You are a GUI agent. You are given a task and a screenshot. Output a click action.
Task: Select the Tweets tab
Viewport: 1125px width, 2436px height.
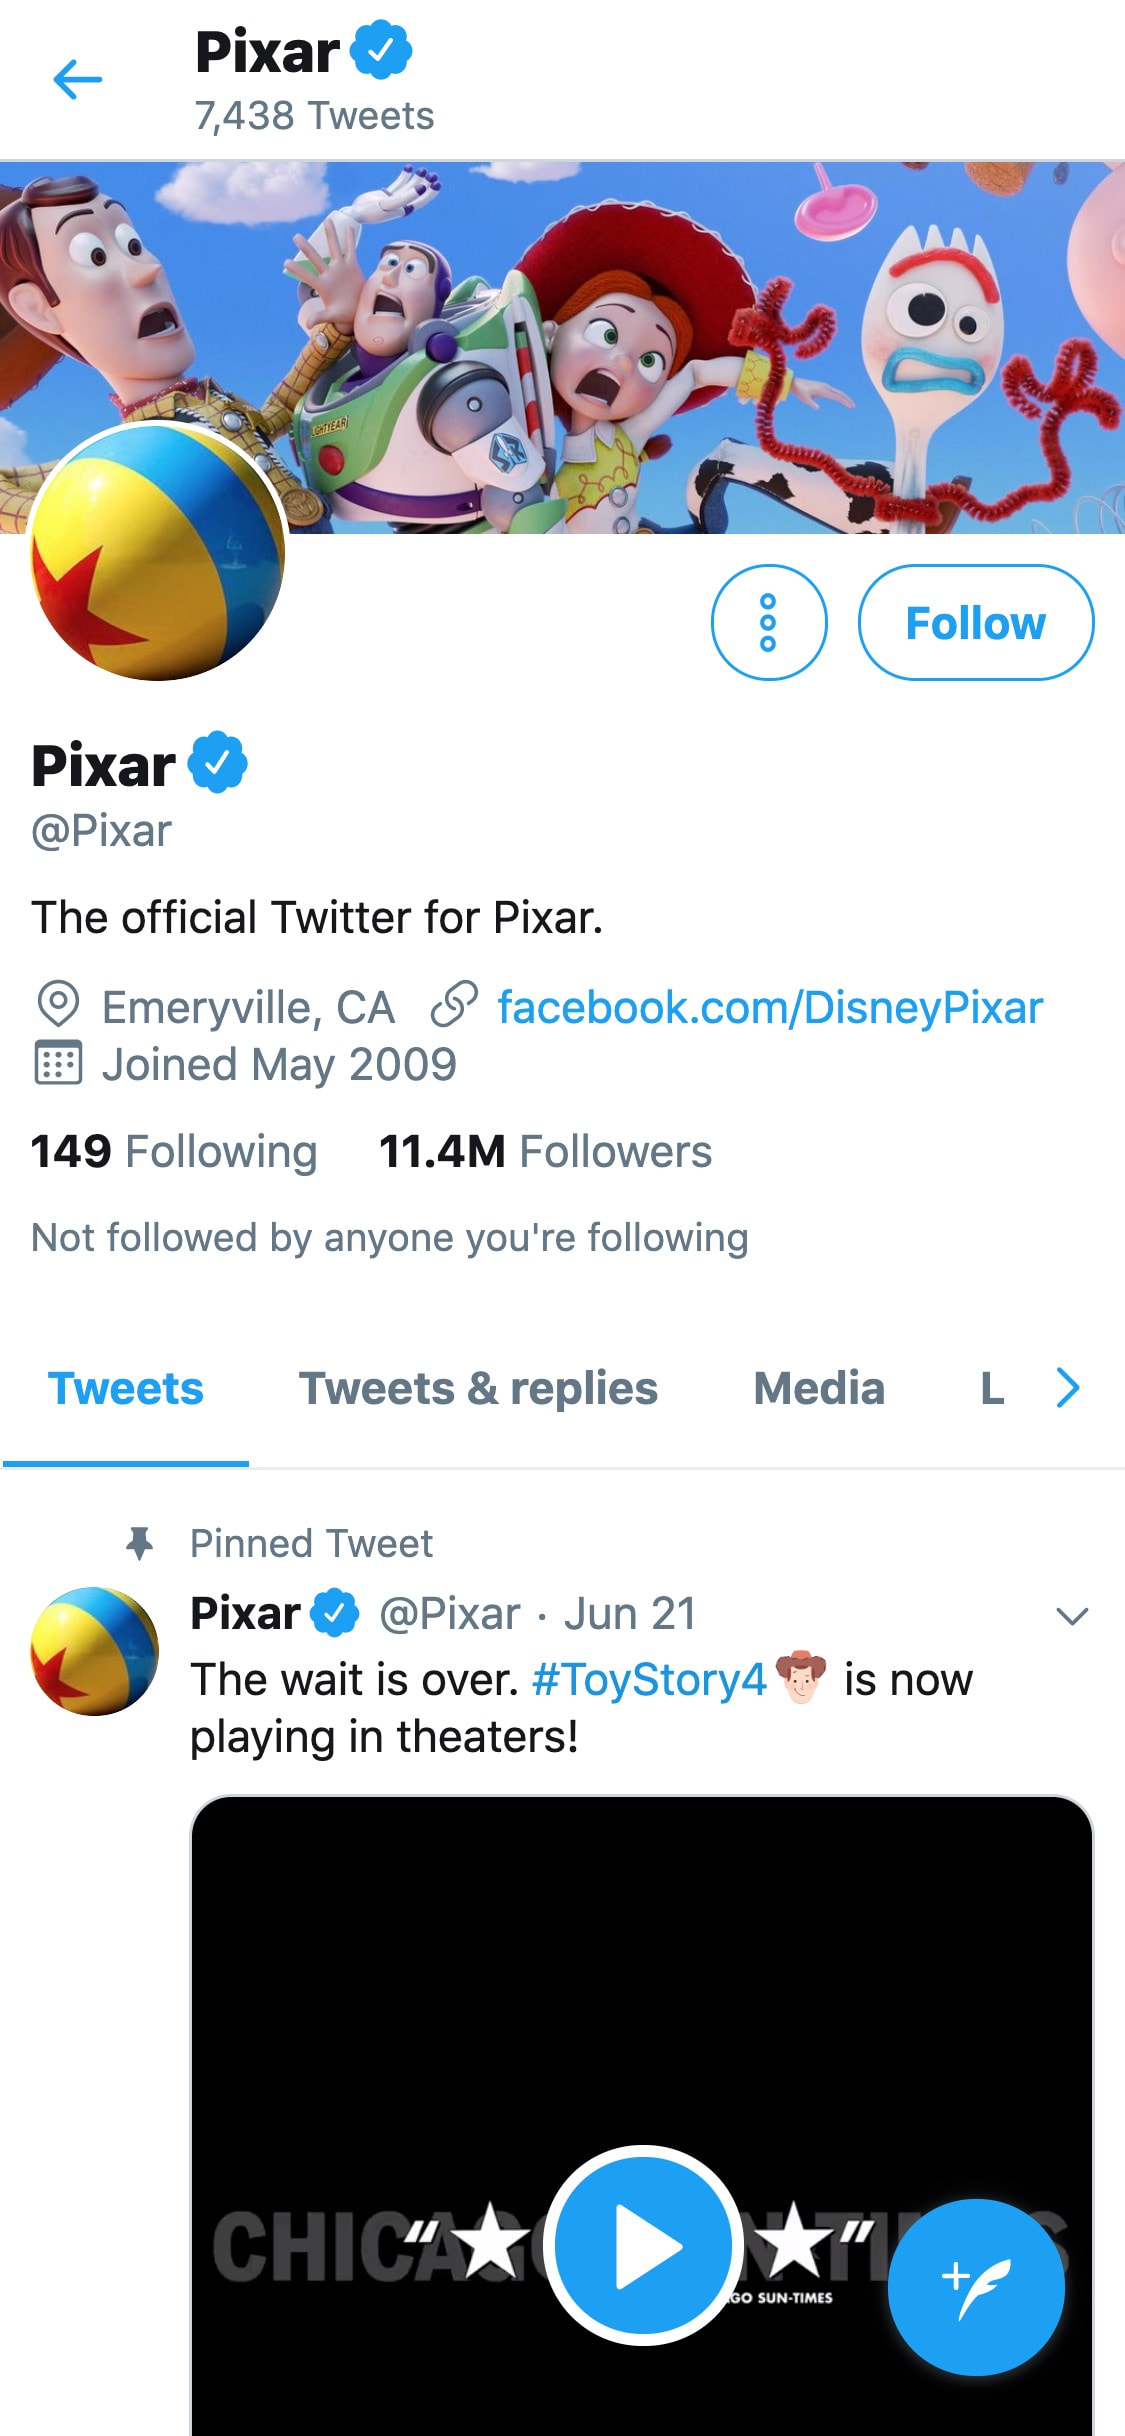126,1389
